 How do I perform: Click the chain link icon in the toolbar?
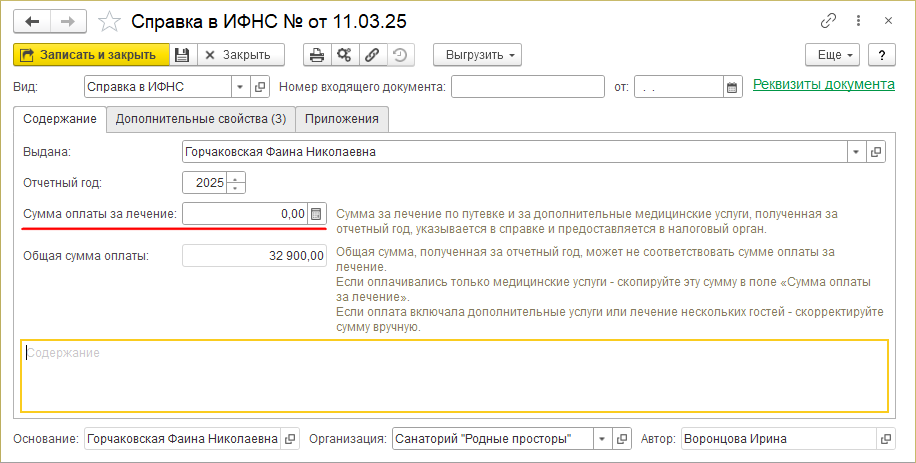point(372,55)
